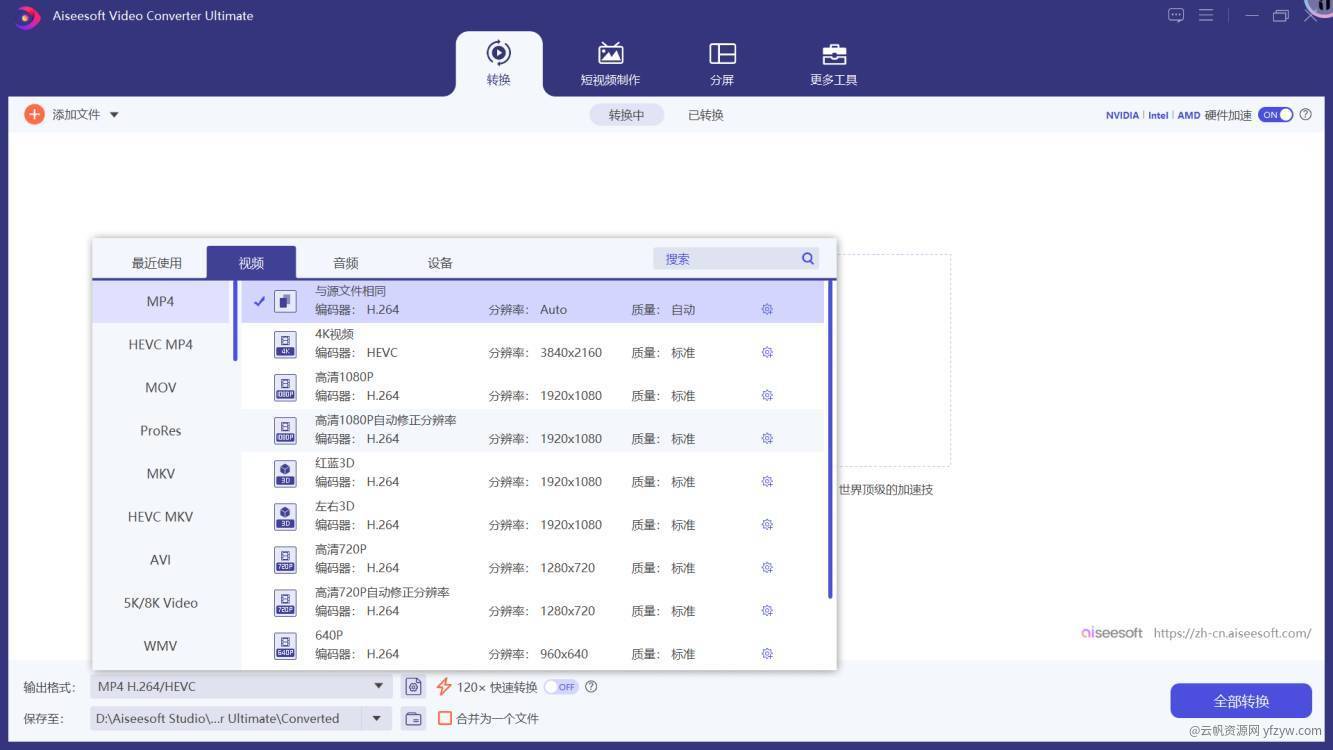Open the 转换 converter tab
The height and width of the screenshot is (750, 1333).
click(499, 64)
